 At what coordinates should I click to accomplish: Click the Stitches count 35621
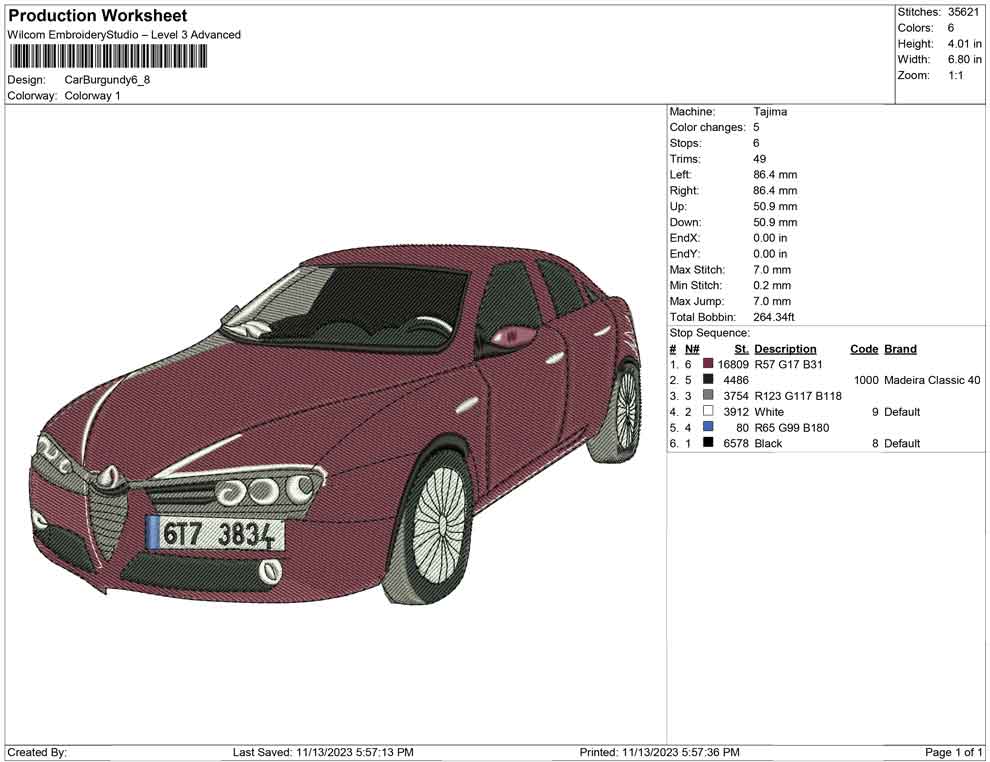pos(966,12)
